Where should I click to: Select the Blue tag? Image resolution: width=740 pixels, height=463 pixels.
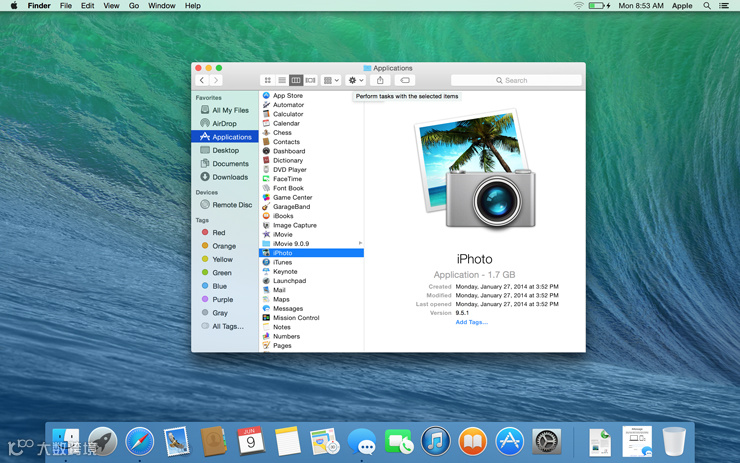pos(225,286)
